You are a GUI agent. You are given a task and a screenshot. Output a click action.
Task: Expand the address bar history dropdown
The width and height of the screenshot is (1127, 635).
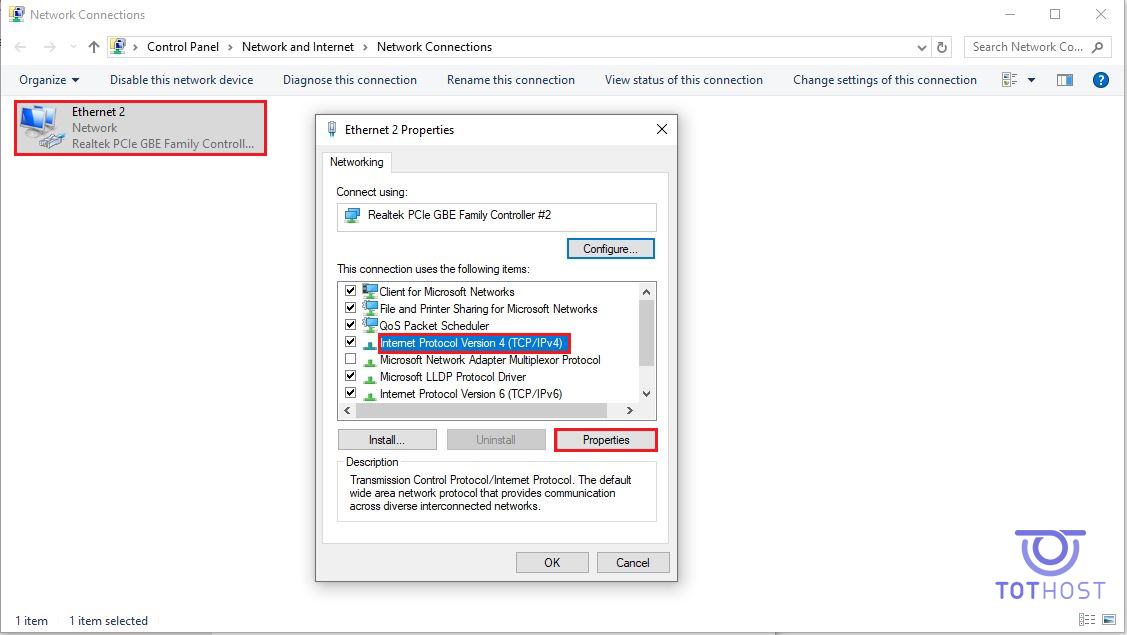tap(922, 47)
